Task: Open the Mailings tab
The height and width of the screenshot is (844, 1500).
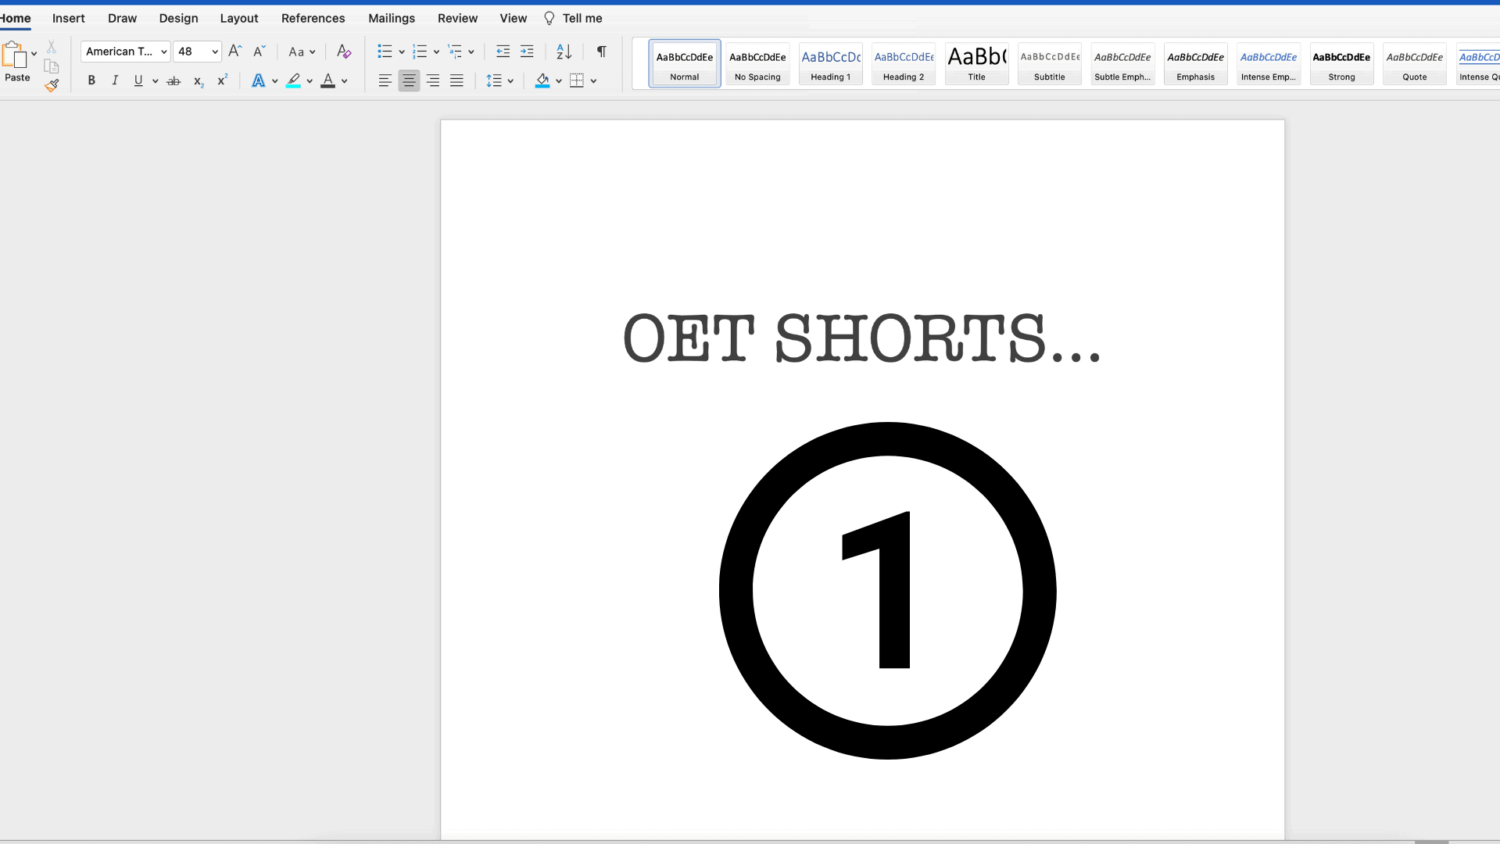Action: pos(391,18)
